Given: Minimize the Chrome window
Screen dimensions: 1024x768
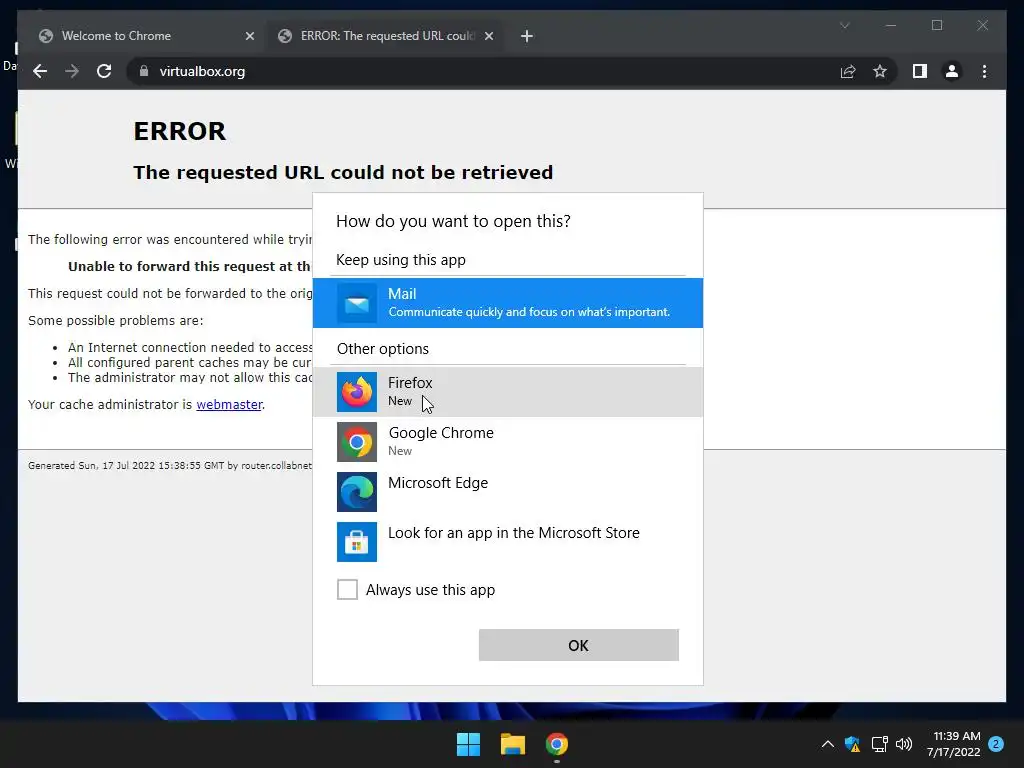Looking at the screenshot, I should pyautogui.click(x=891, y=25).
